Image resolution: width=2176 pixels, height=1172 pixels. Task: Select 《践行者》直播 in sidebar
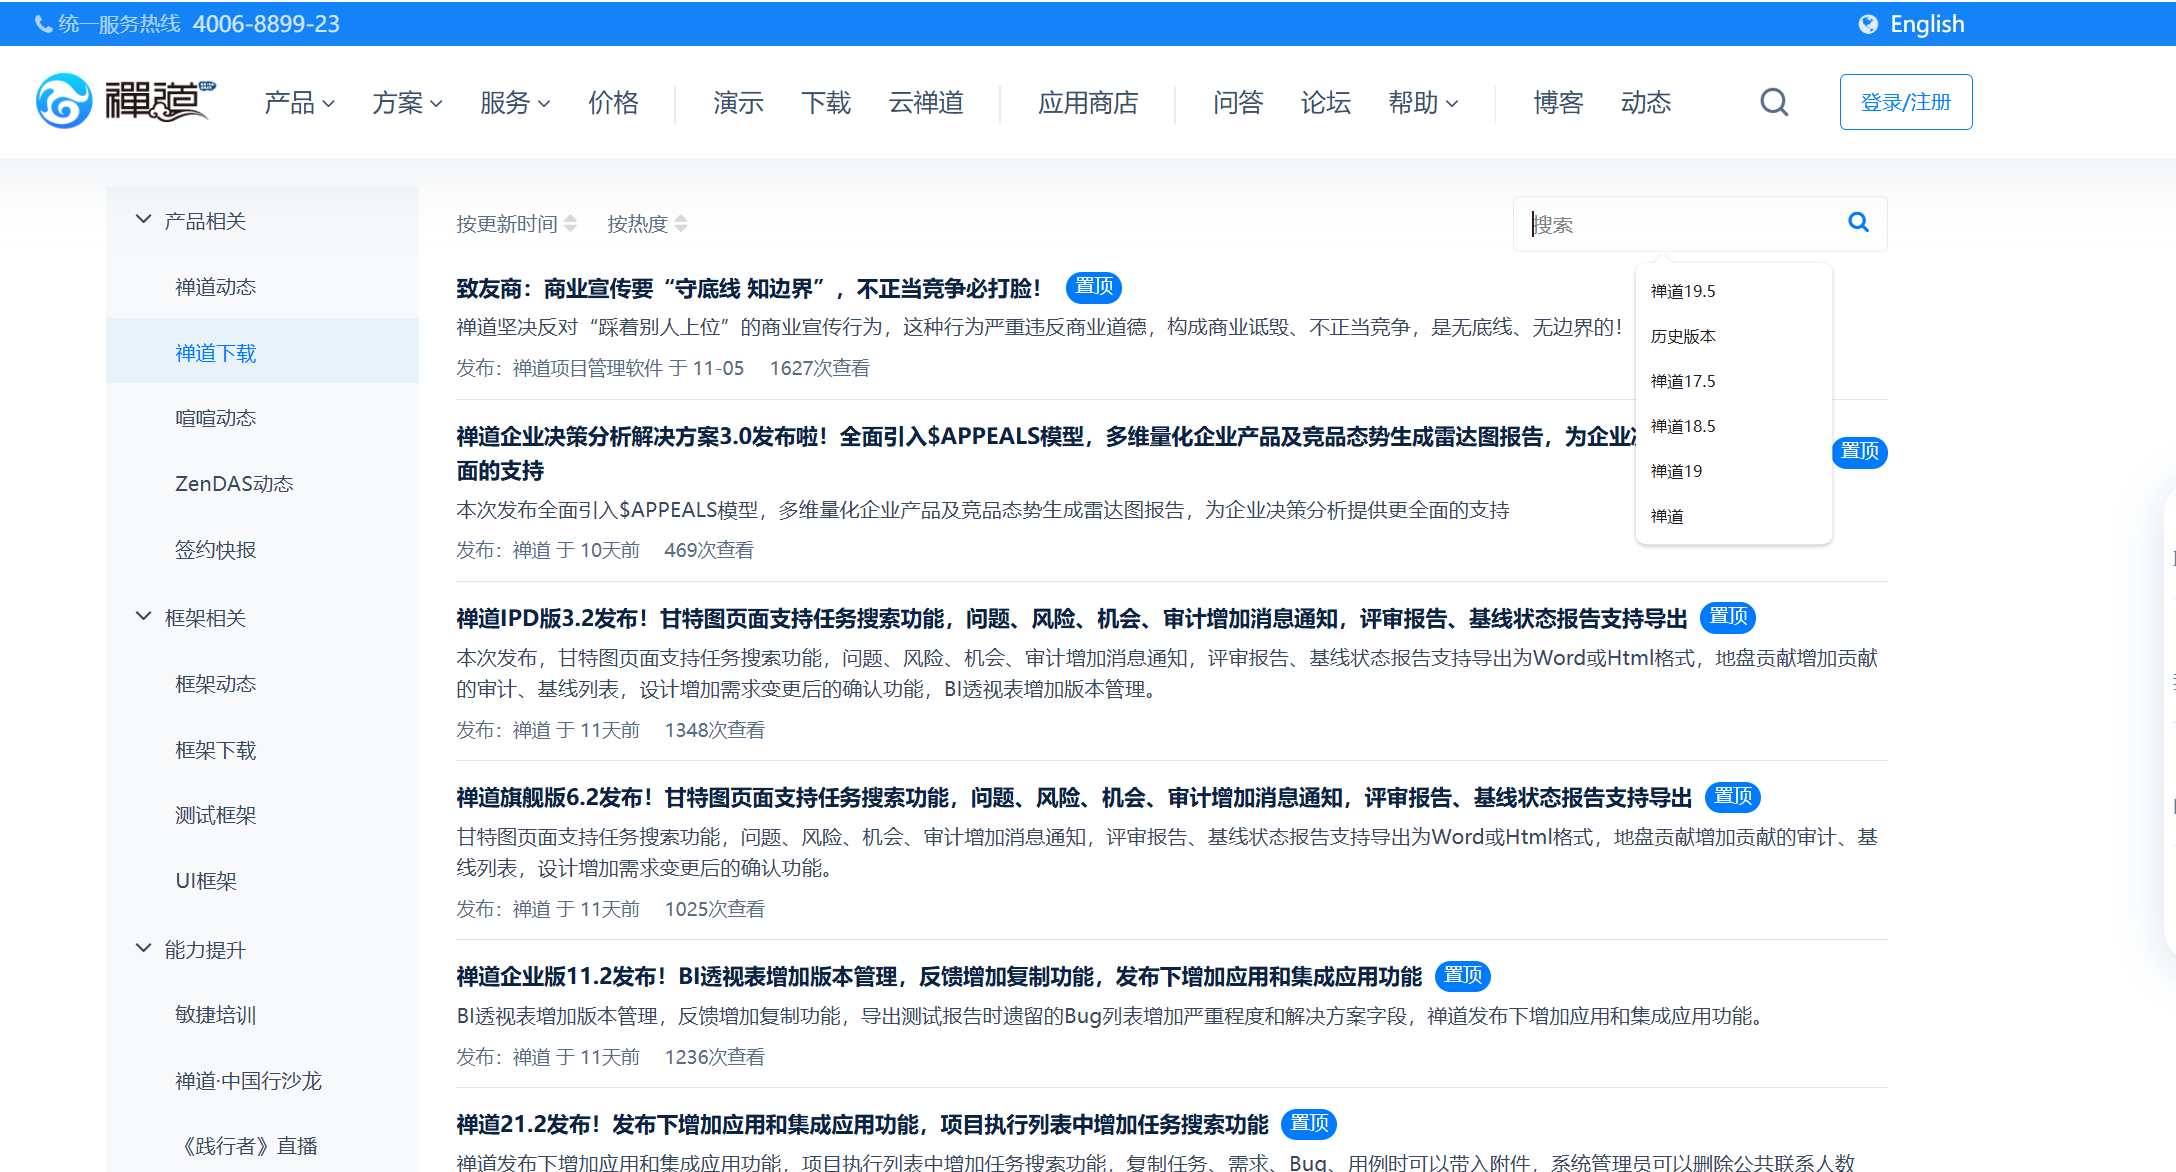tap(248, 1146)
